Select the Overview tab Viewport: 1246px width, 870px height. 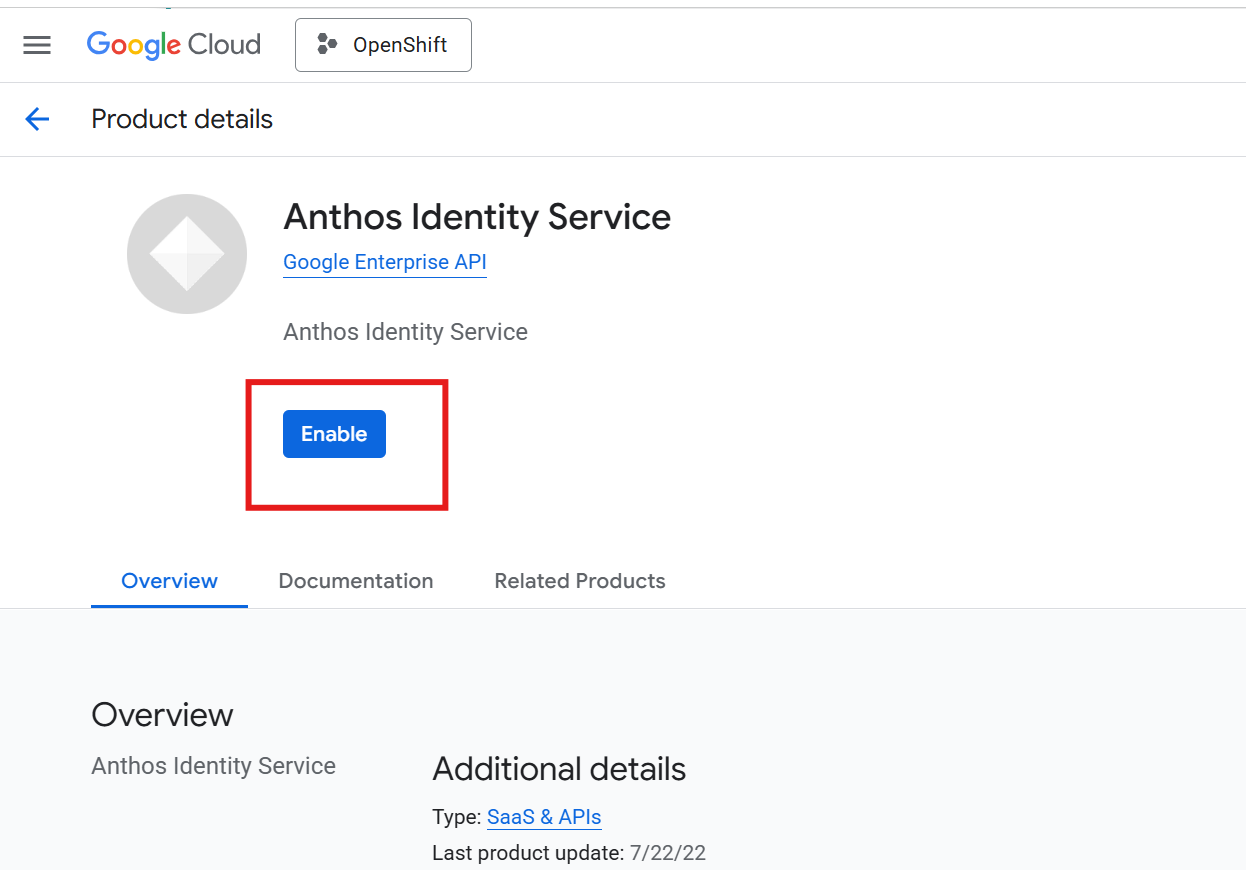tap(169, 581)
